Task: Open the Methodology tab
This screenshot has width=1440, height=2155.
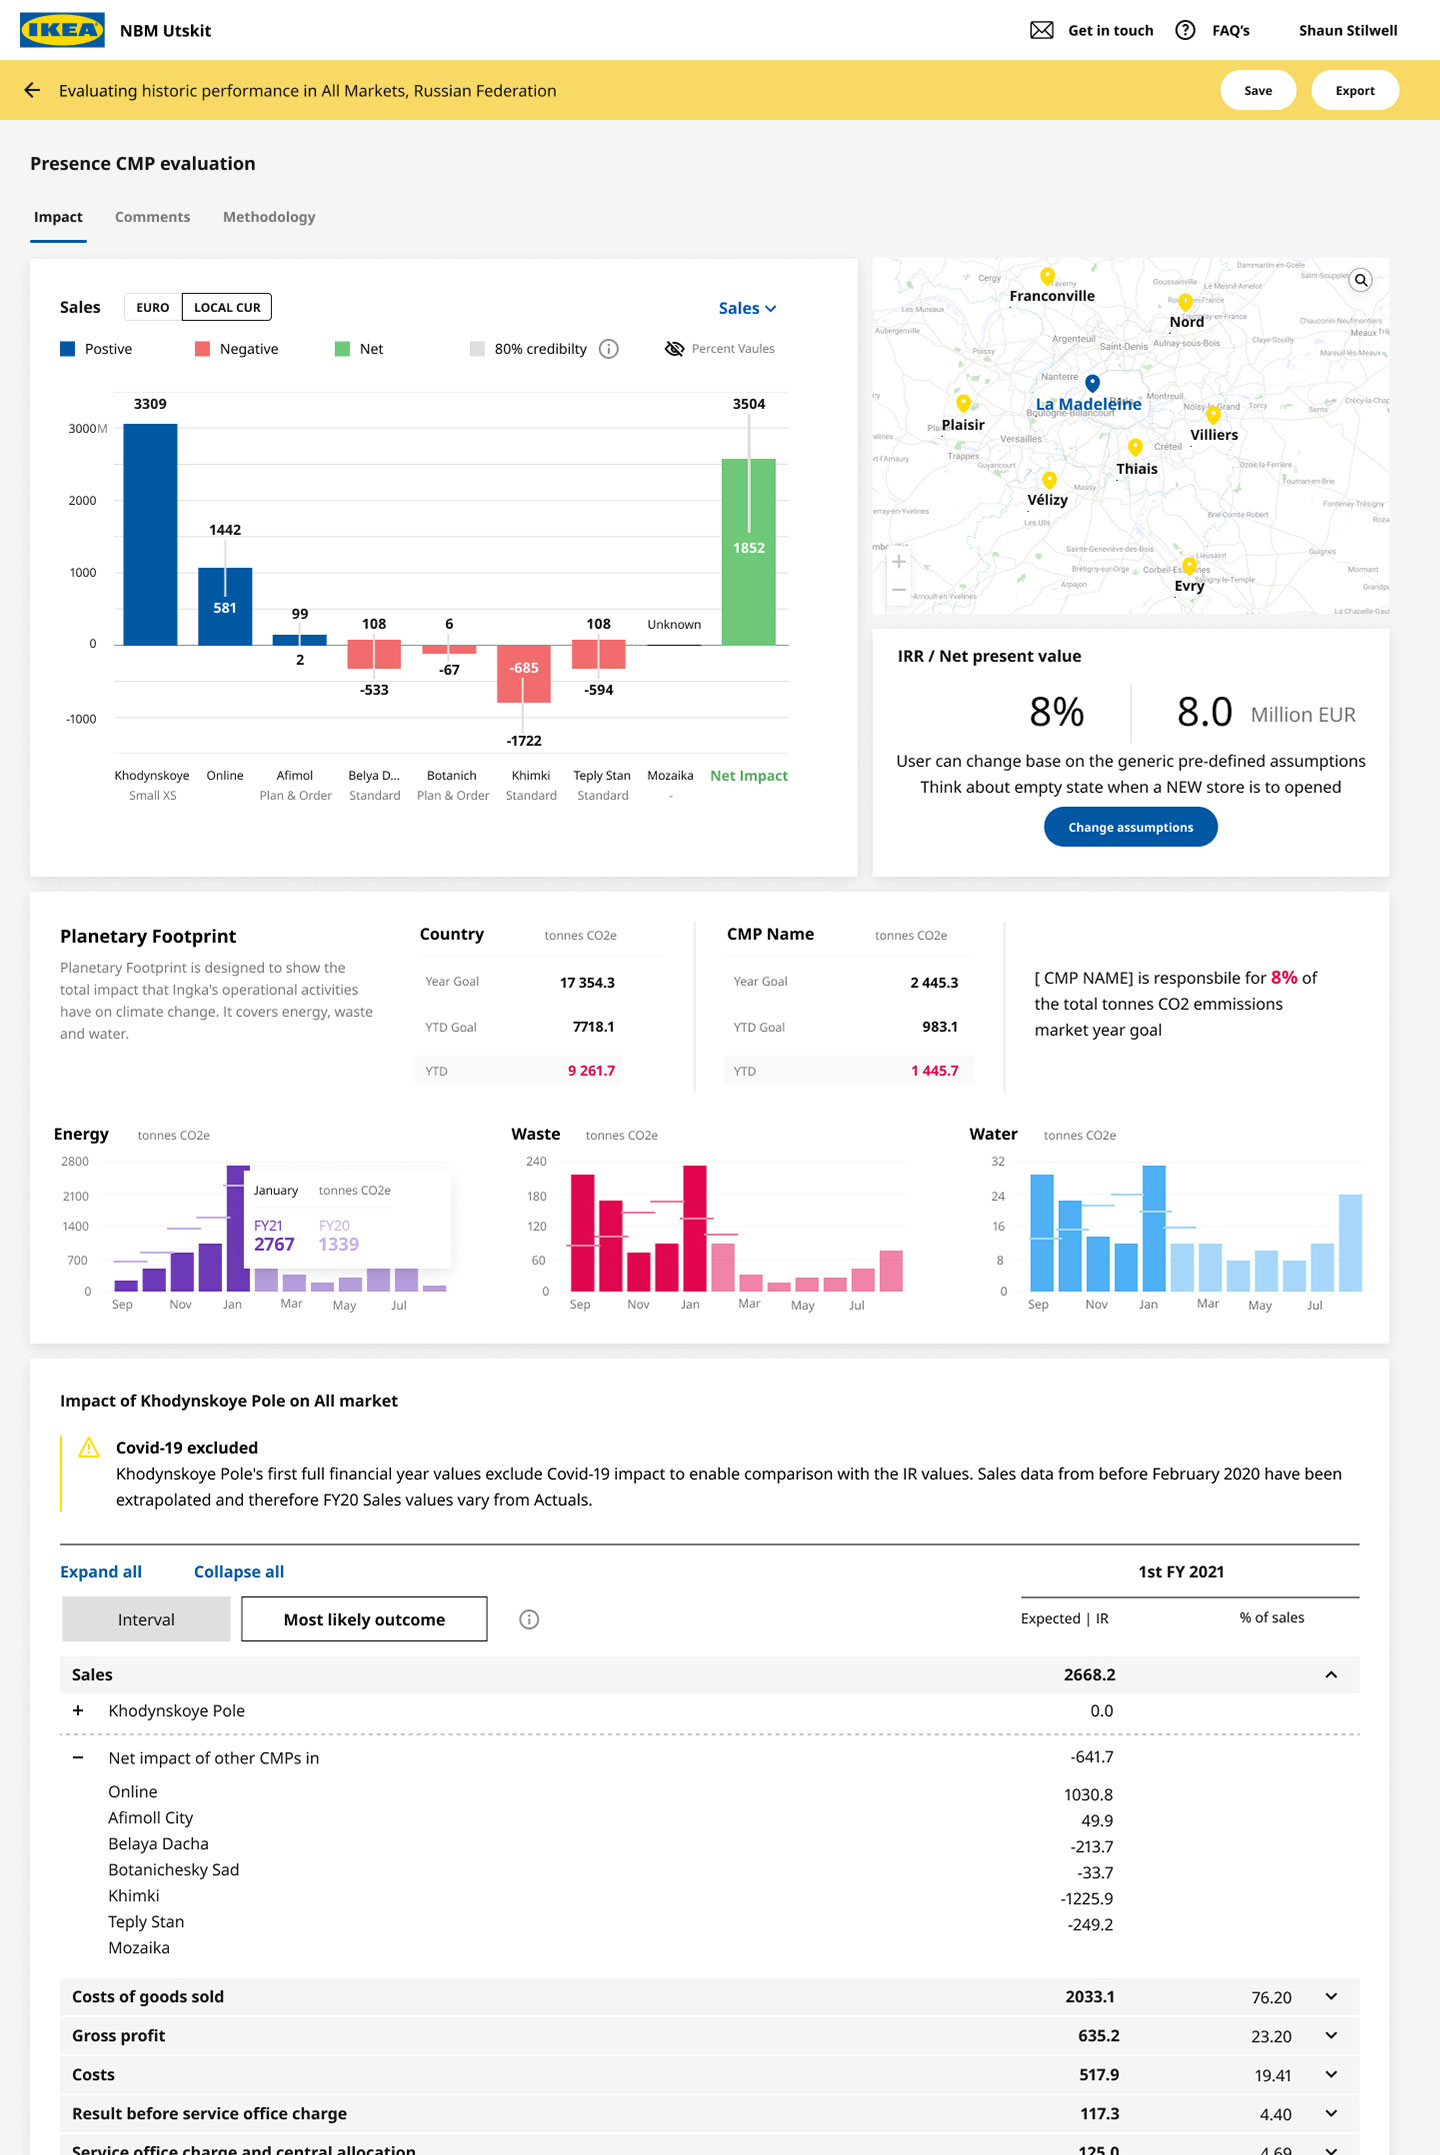Action: click(x=269, y=217)
